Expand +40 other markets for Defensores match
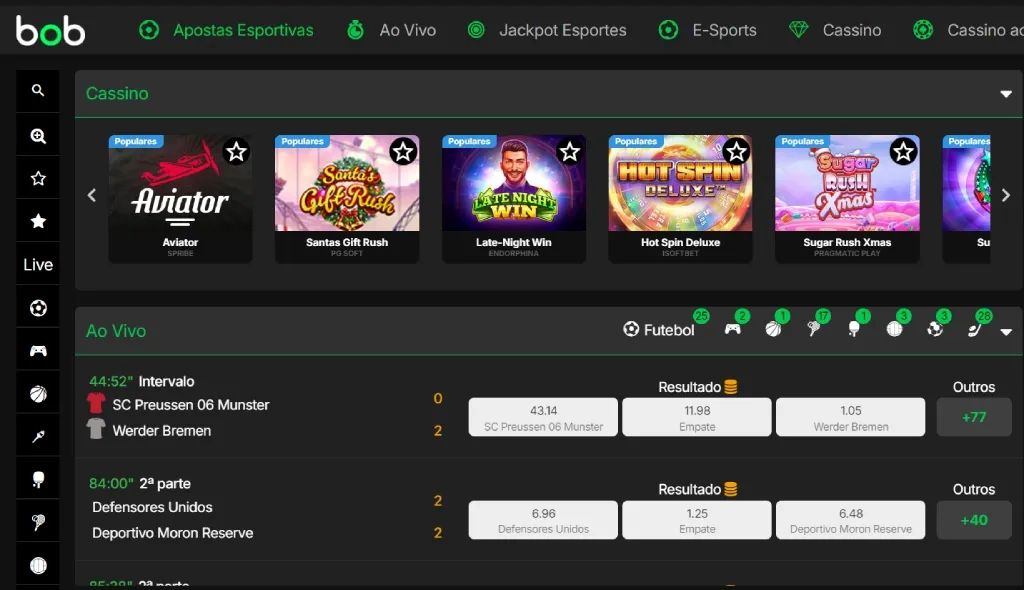This screenshot has height=590, width=1024. click(974, 520)
